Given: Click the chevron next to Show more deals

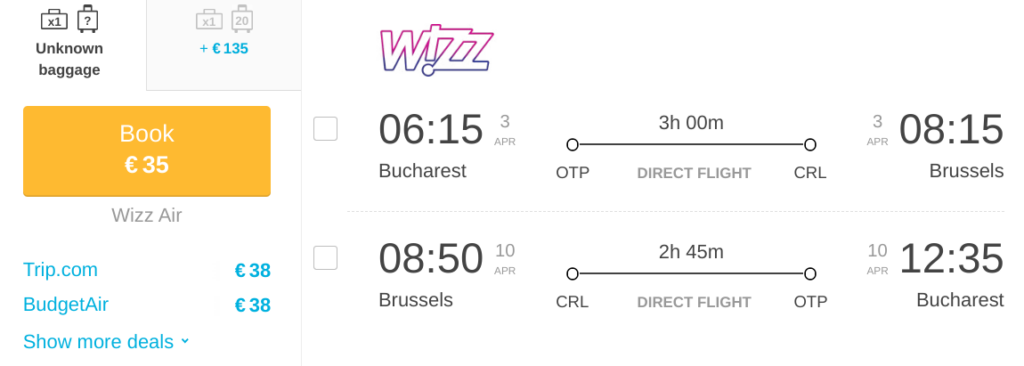Looking at the screenshot, I should (x=185, y=341).
